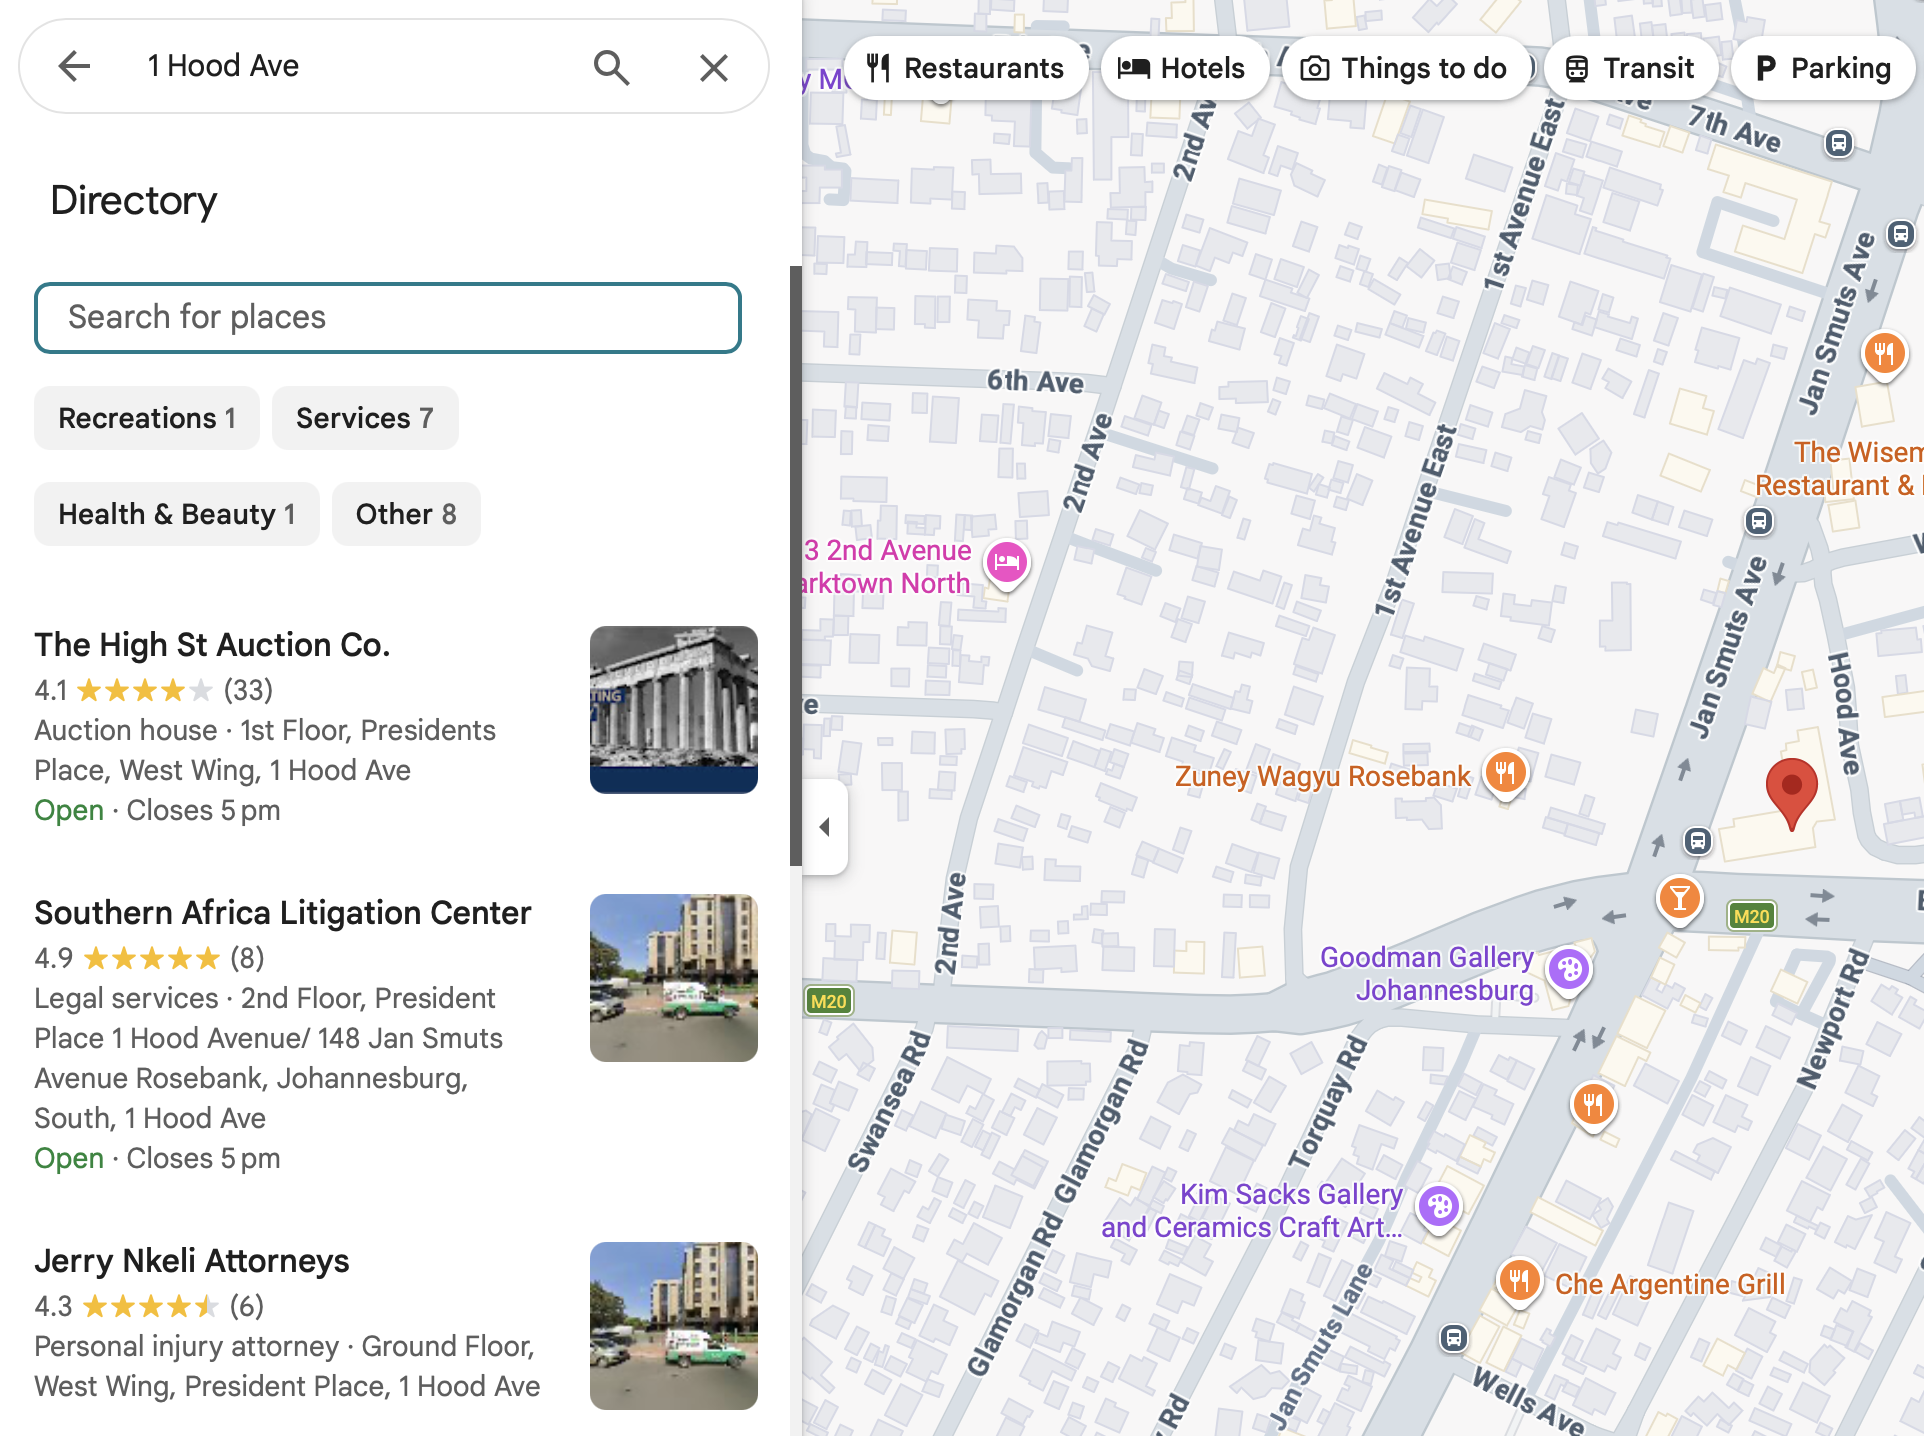This screenshot has width=1924, height=1436.
Task: Go back using the arrow beside 1 Hood Ave
Action: pos(74,66)
